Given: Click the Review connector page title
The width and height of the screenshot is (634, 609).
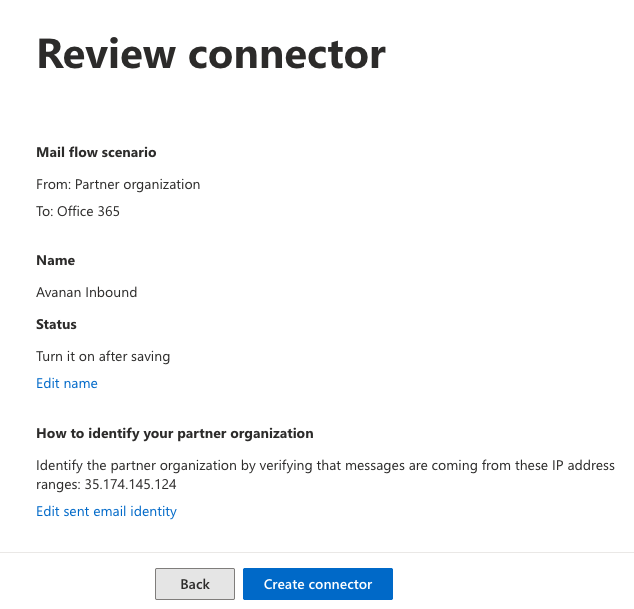Looking at the screenshot, I should (x=211, y=54).
